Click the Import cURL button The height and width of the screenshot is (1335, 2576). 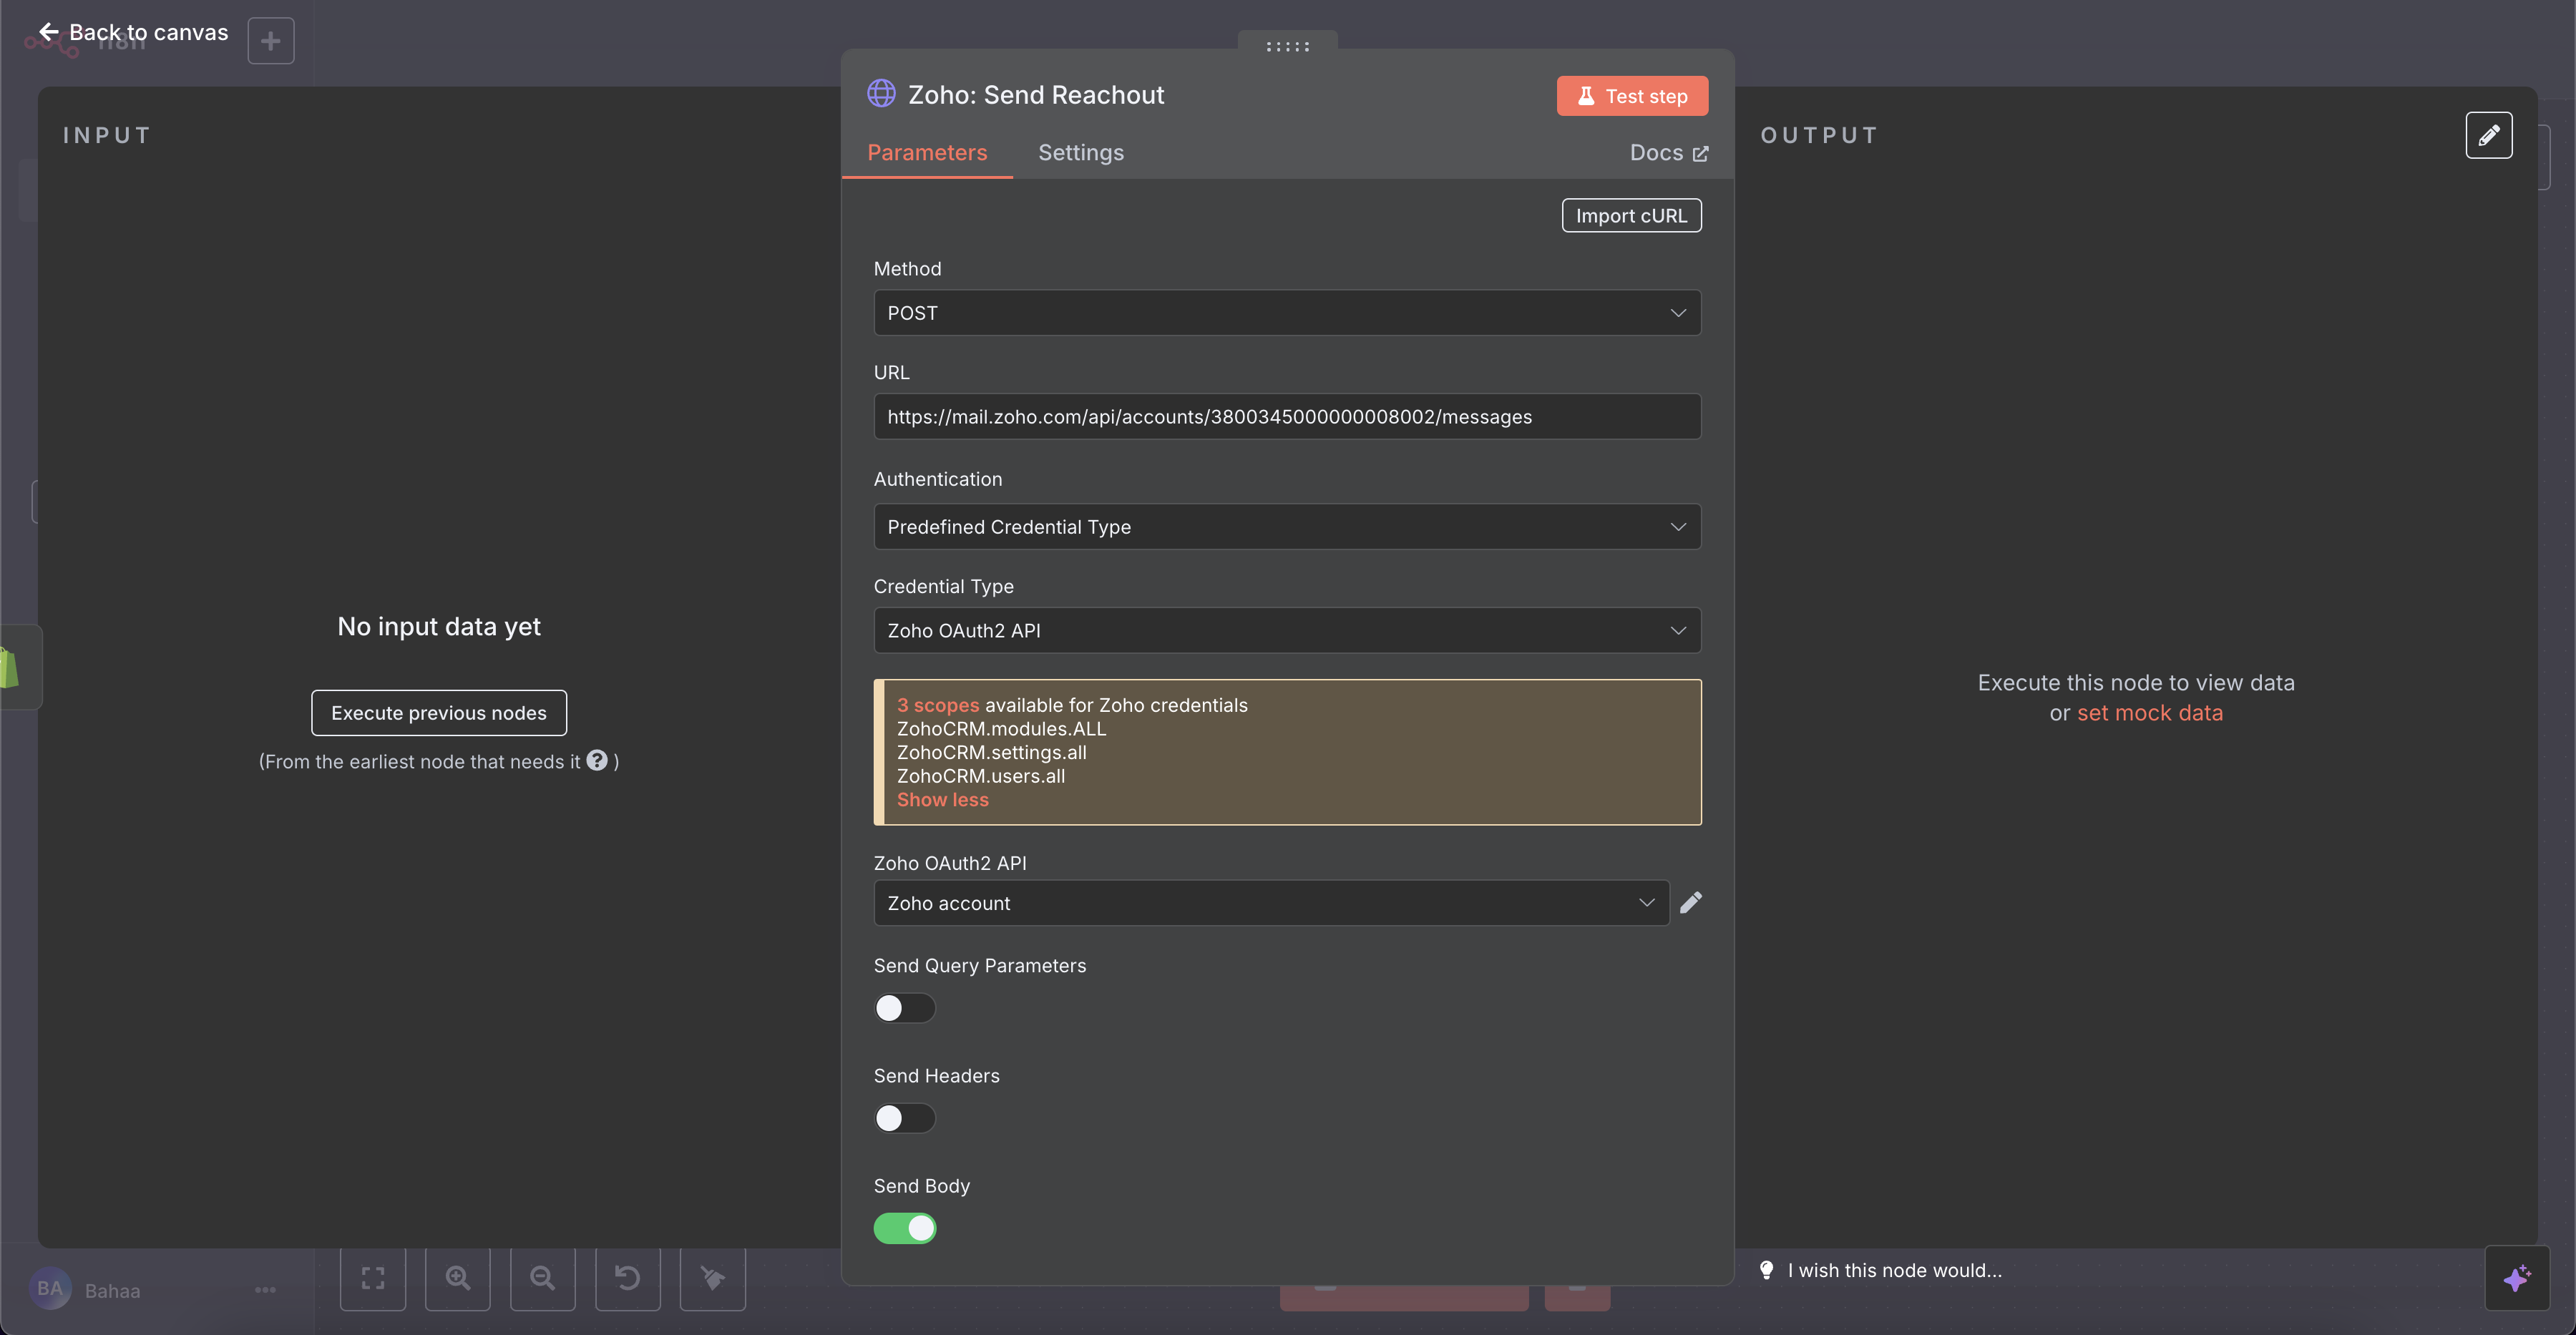pyautogui.click(x=1631, y=215)
